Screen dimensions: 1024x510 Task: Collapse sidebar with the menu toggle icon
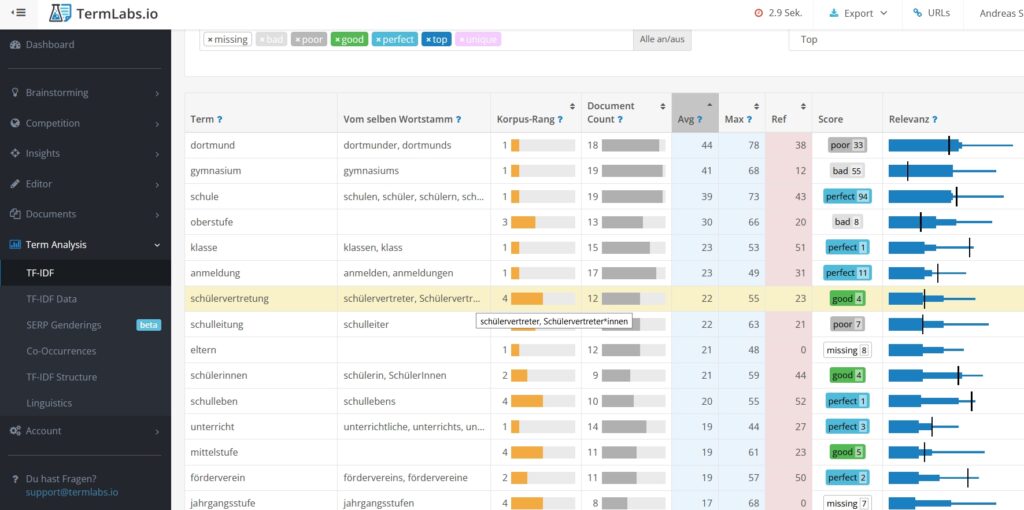click(x=18, y=12)
